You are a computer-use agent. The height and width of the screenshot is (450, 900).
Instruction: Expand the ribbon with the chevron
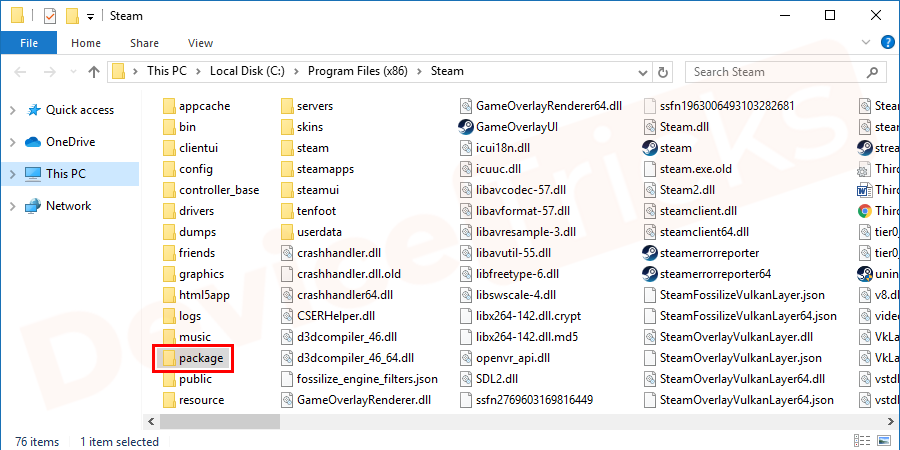pyautogui.click(x=866, y=42)
